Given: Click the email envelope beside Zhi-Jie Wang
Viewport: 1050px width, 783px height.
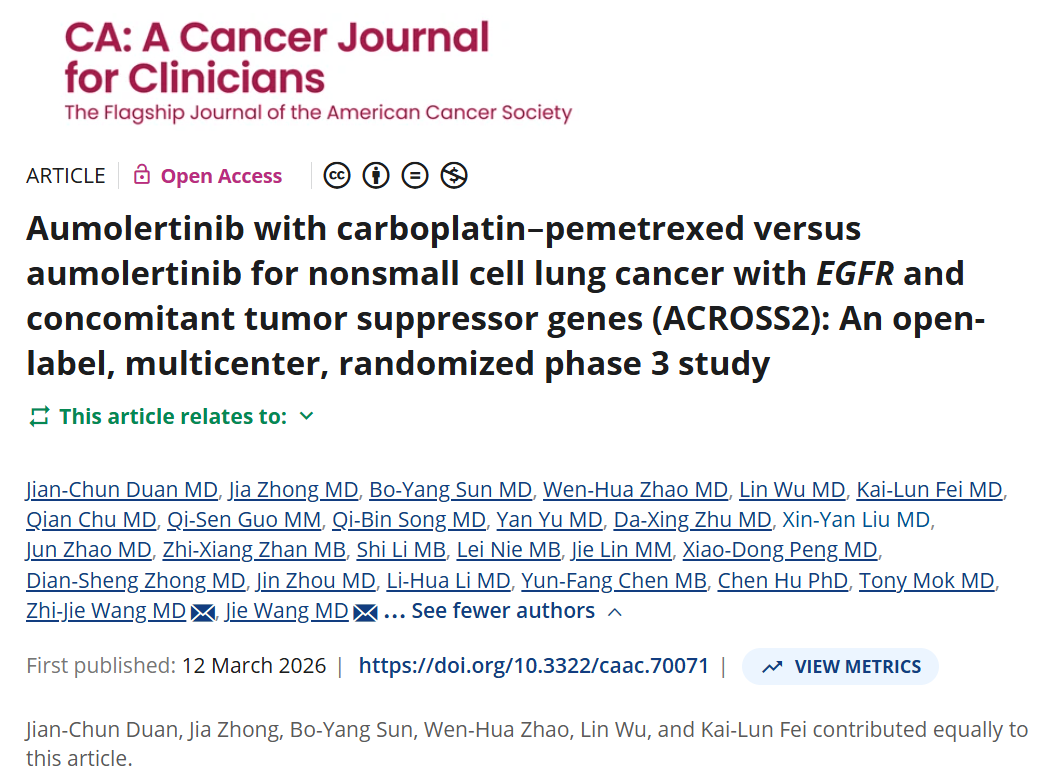Looking at the screenshot, I should (202, 612).
